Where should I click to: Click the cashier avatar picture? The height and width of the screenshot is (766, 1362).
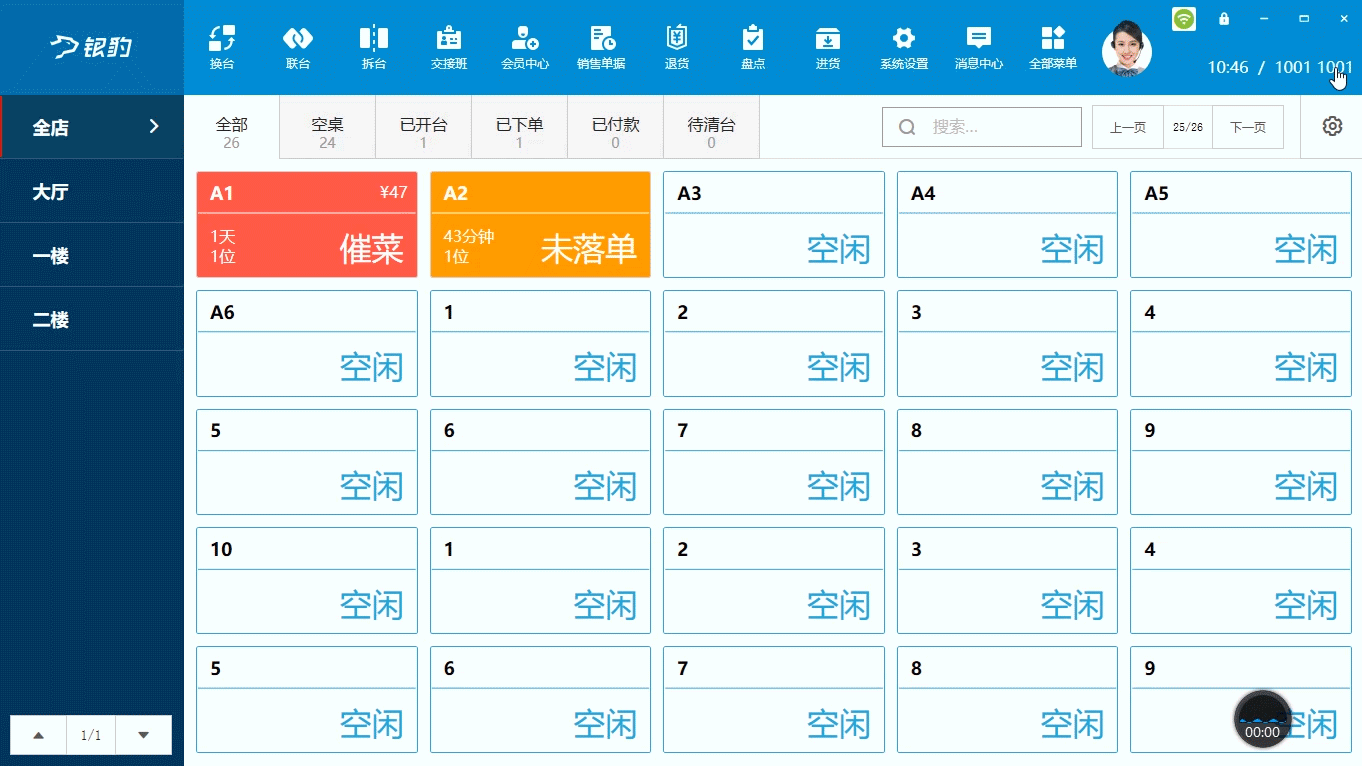pos(1127,50)
